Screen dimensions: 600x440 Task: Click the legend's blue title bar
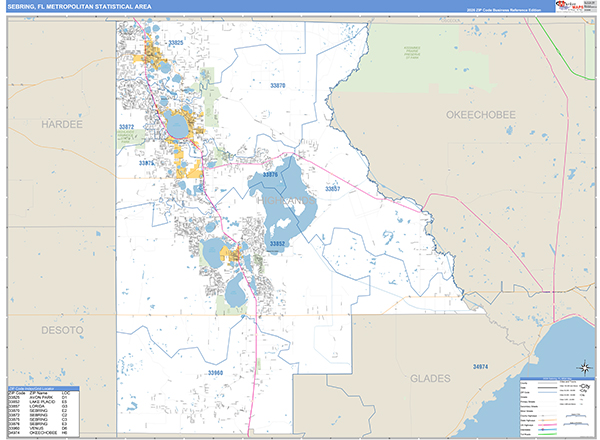[558, 378]
